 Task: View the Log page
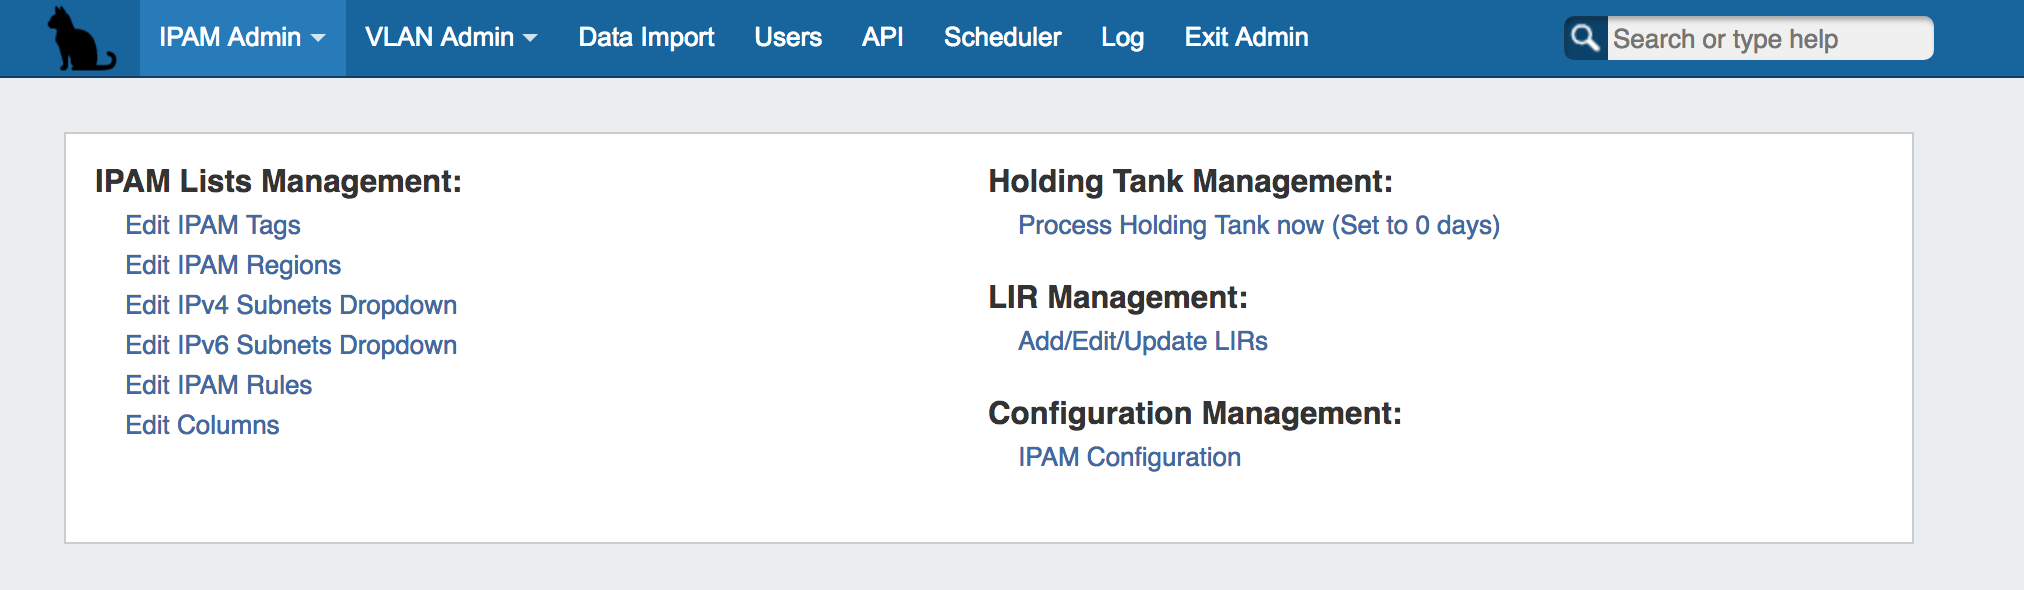1122,38
